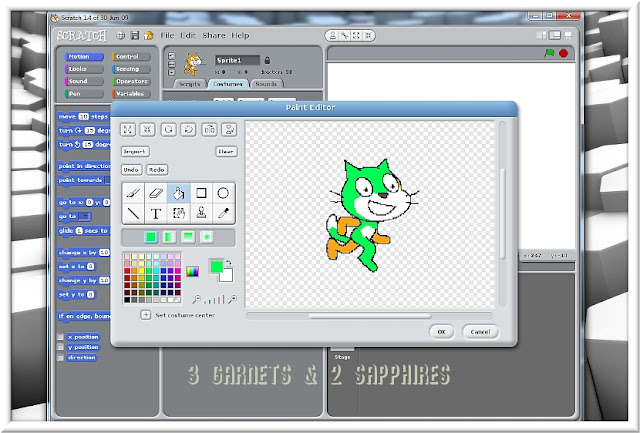Open the Help menu
The image size is (640, 433).
240,36
